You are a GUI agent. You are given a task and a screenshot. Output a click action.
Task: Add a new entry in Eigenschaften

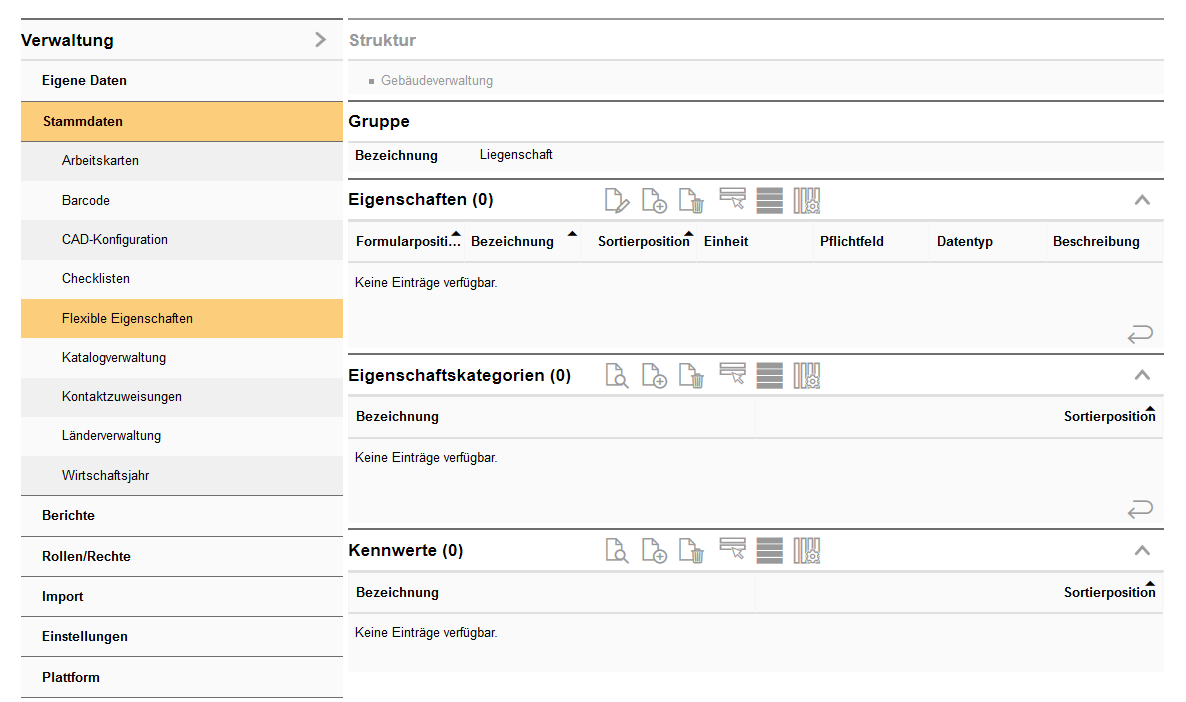click(x=654, y=201)
